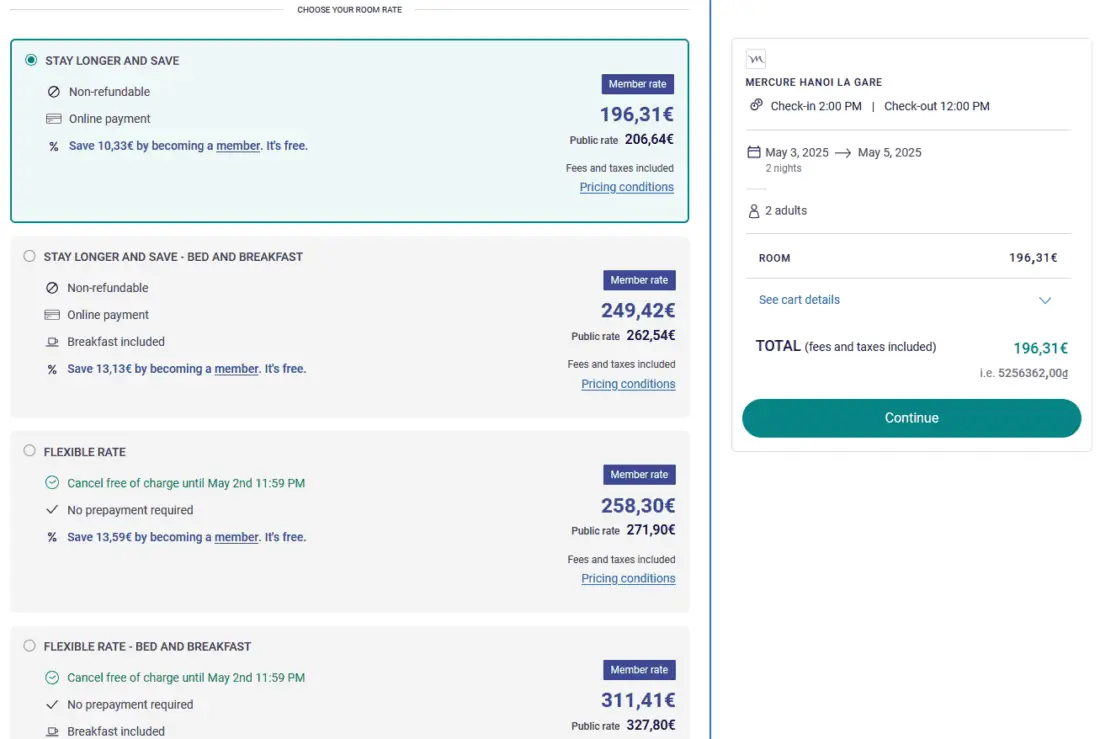Click the Mercure hotel logo icon
This screenshot has height=739, width=1100.
pos(756,59)
